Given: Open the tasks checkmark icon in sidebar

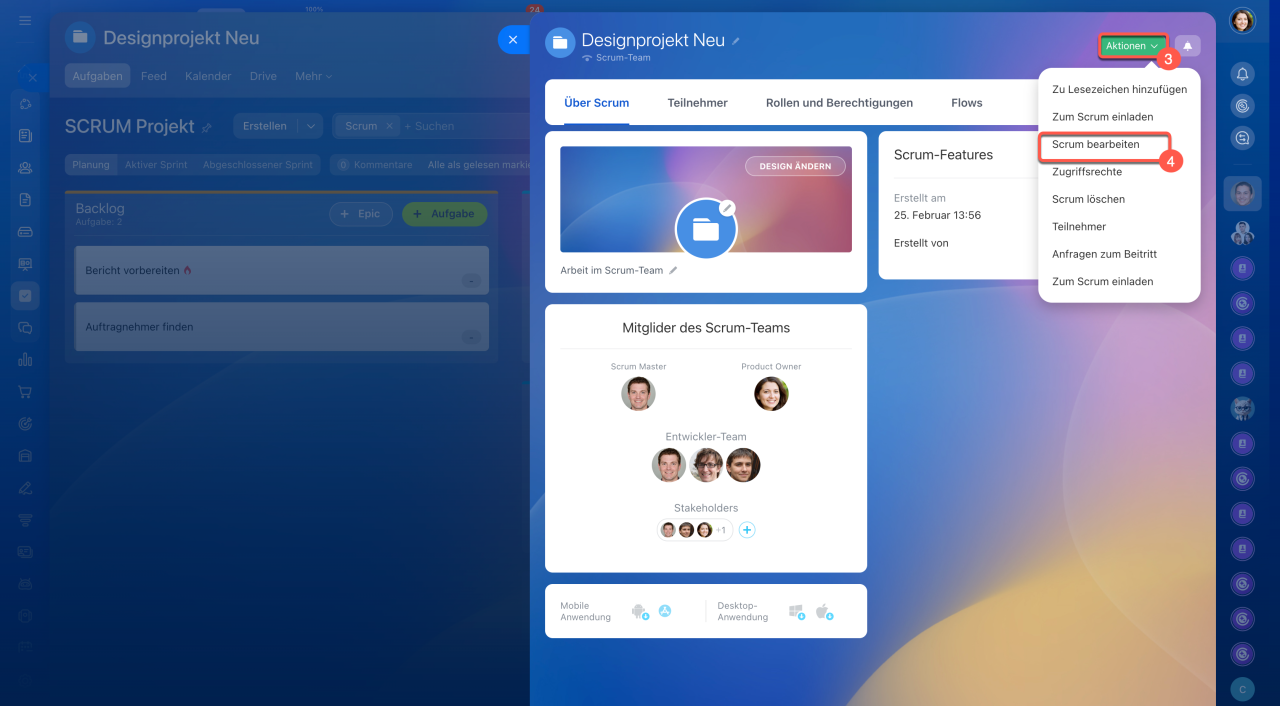Looking at the screenshot, I should [25, 296].
